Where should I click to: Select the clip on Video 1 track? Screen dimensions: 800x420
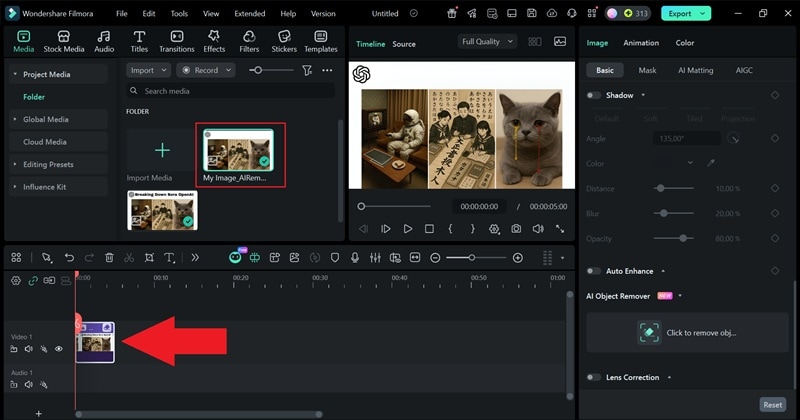95,342
